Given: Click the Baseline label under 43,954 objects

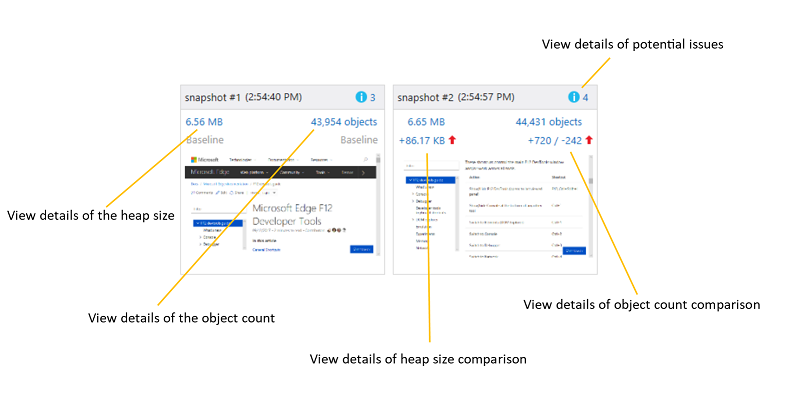Looking at the screenshot, I should [x=359, y=140].
